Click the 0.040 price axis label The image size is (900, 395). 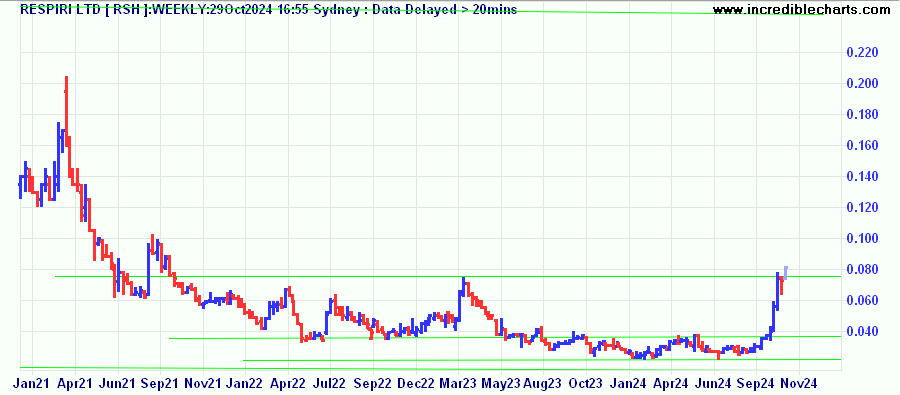[x=863, y=332]
